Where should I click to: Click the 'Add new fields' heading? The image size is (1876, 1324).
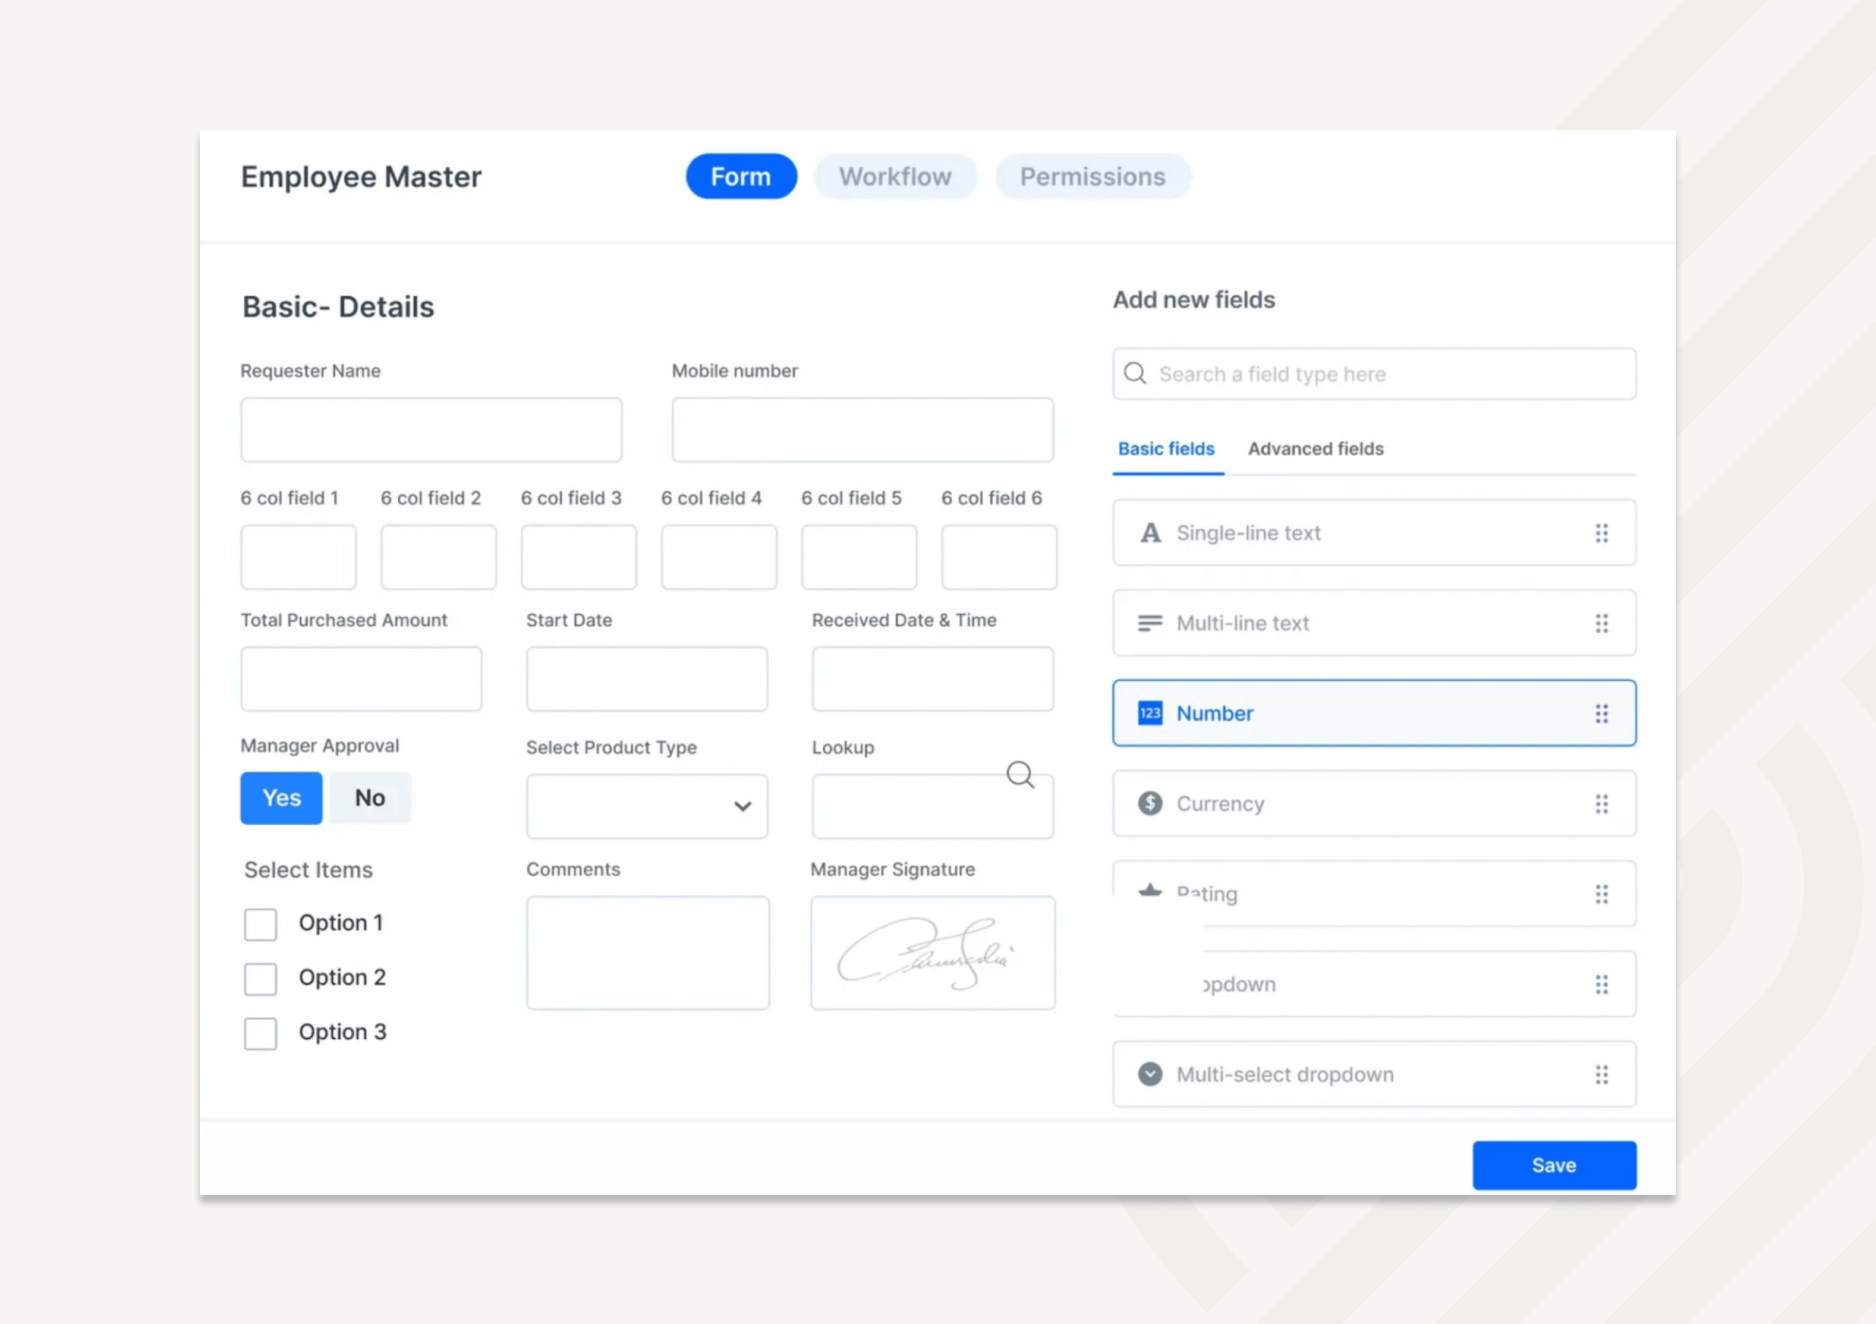(1194, 300)
